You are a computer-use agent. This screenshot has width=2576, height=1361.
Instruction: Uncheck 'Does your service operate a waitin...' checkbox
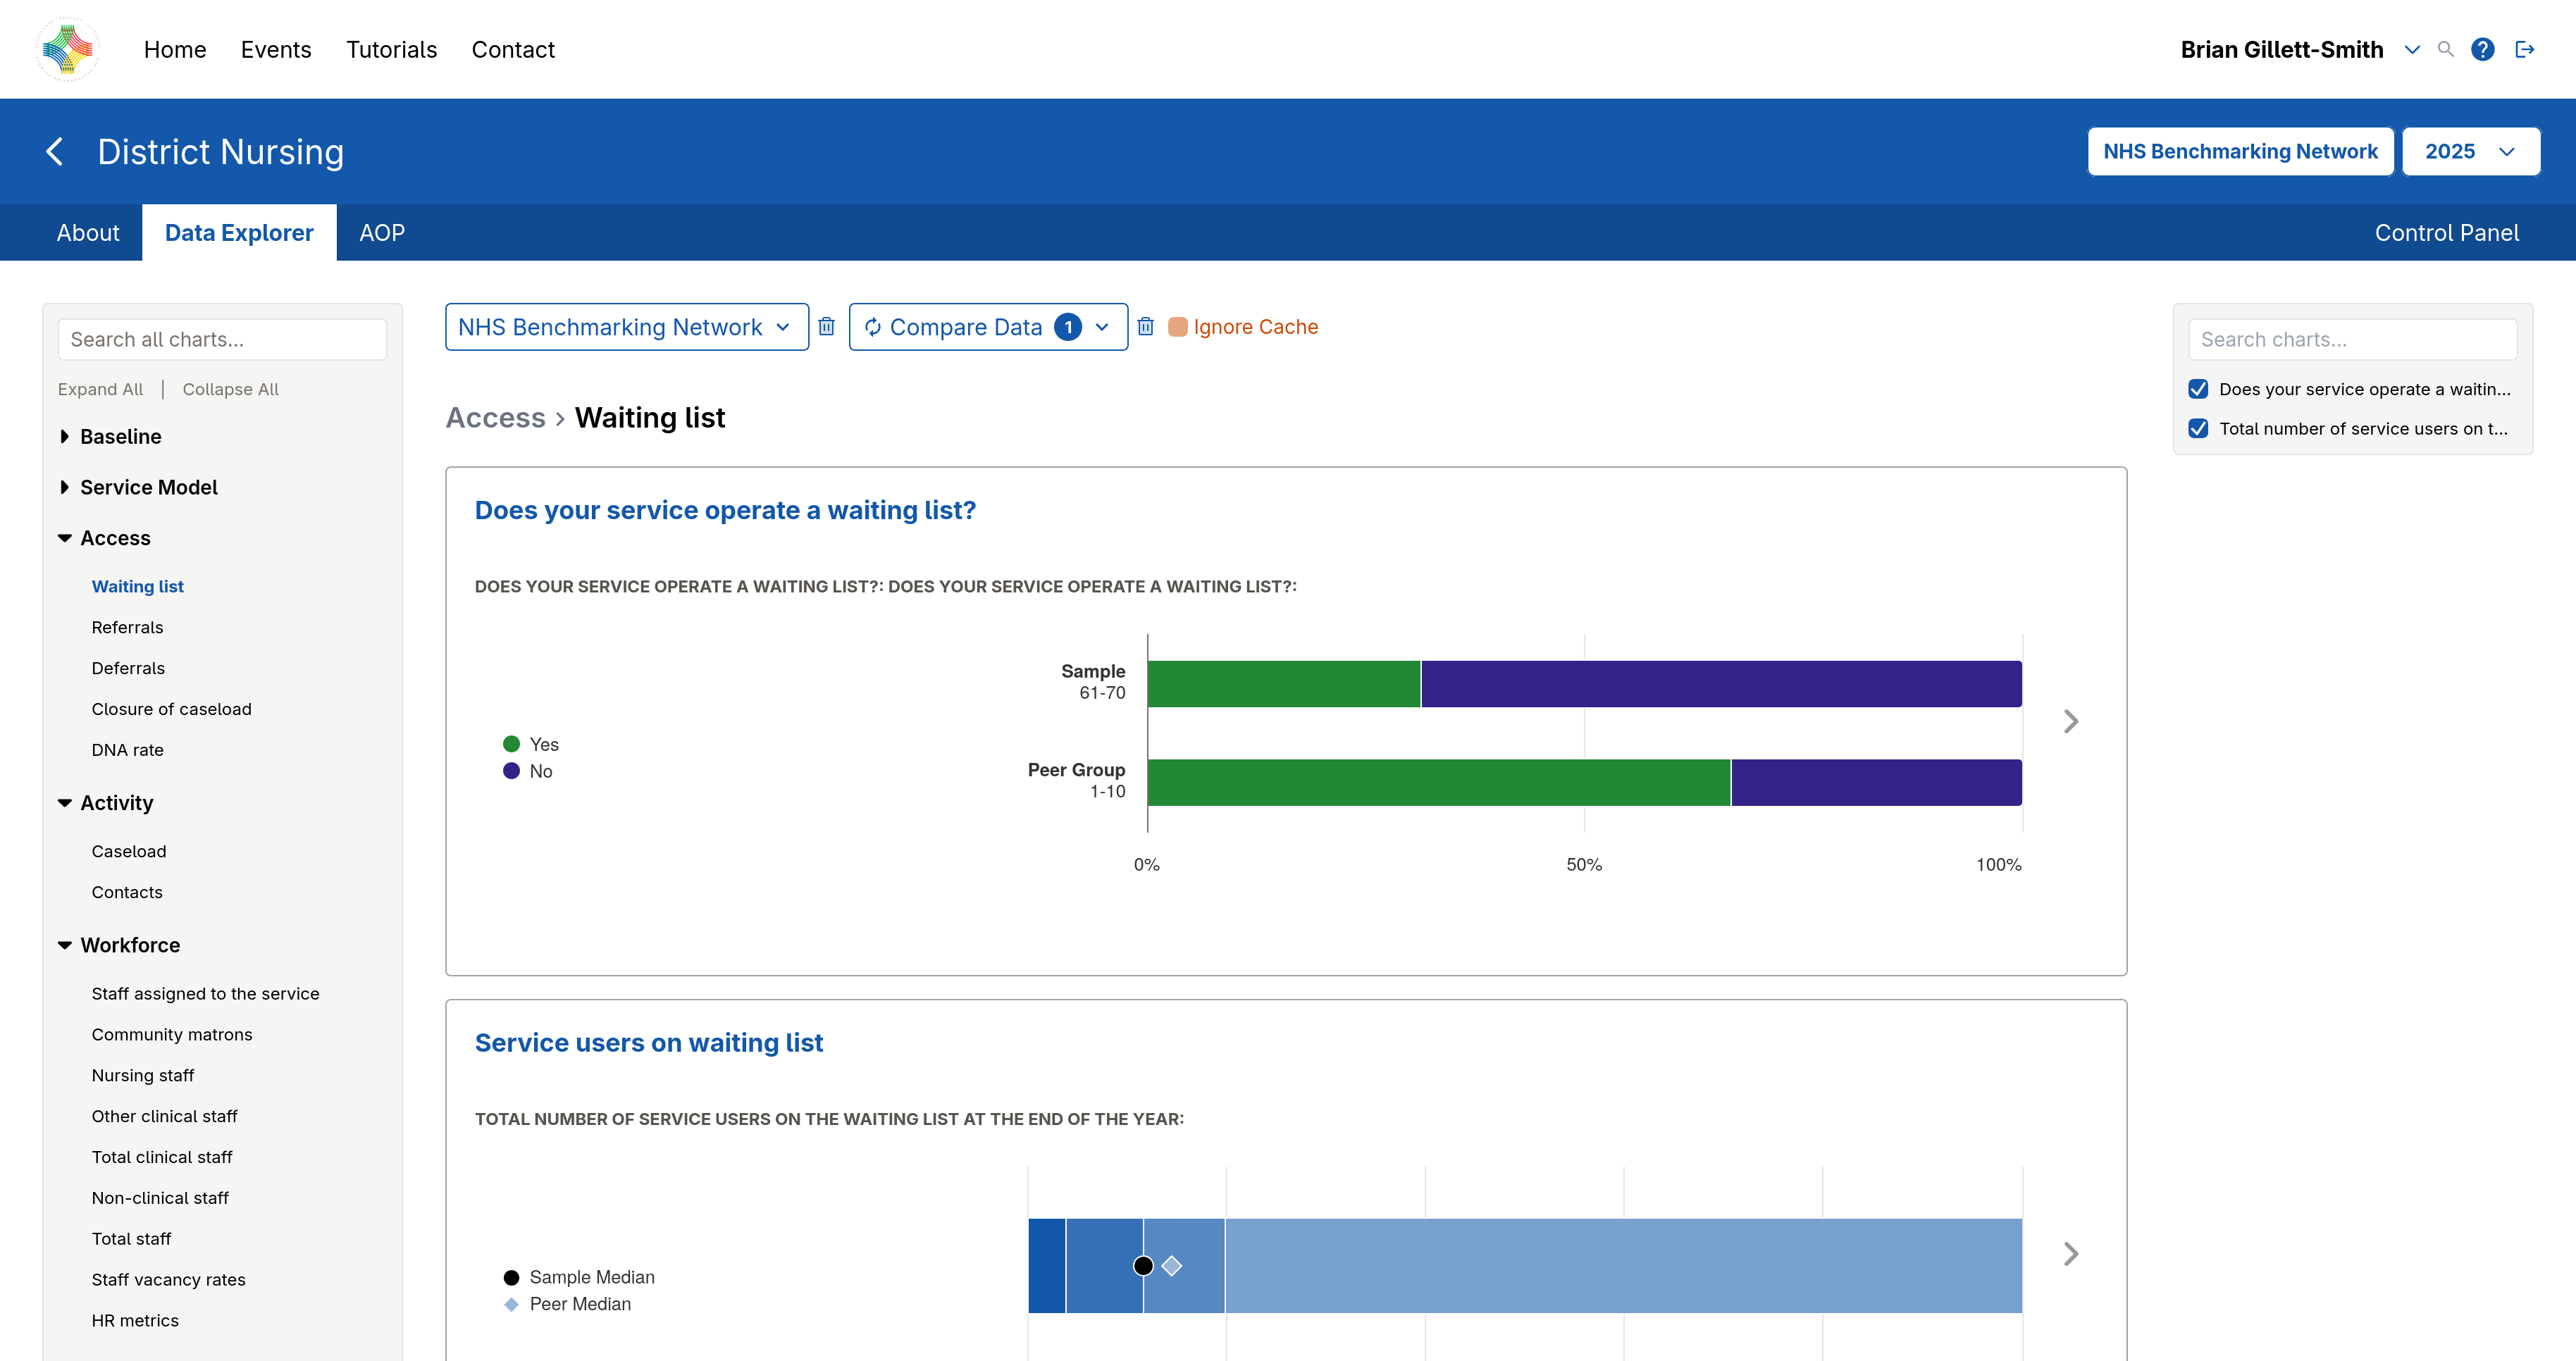pos(2198,389)
